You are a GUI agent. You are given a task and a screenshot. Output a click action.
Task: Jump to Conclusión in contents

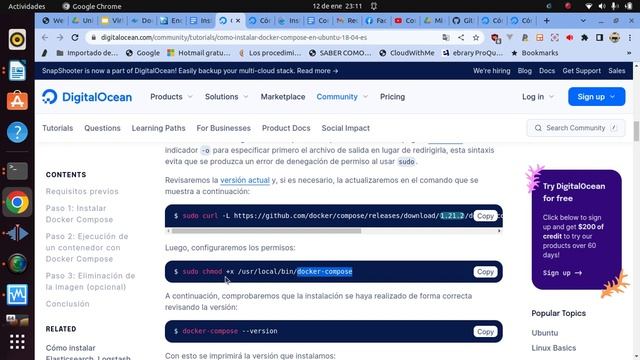click(67, 304)
